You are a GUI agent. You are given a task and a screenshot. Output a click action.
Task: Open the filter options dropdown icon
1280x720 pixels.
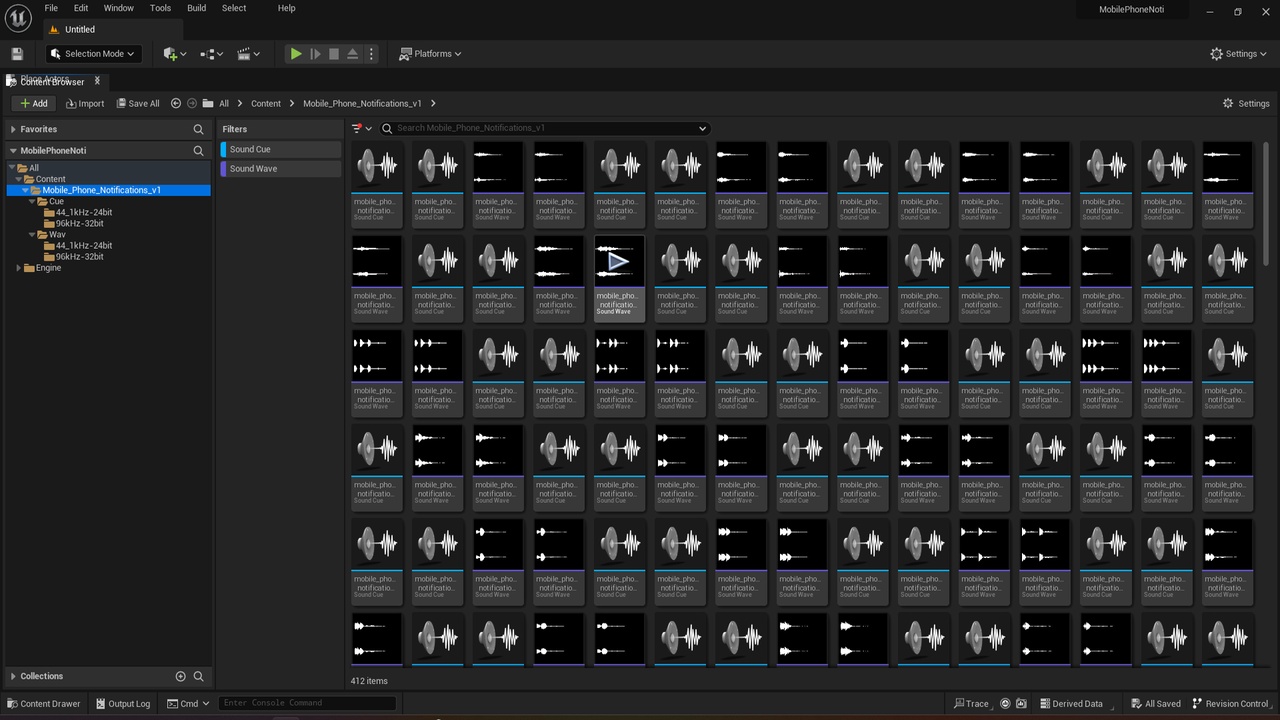pyautogui.click(x=361, y=128)
